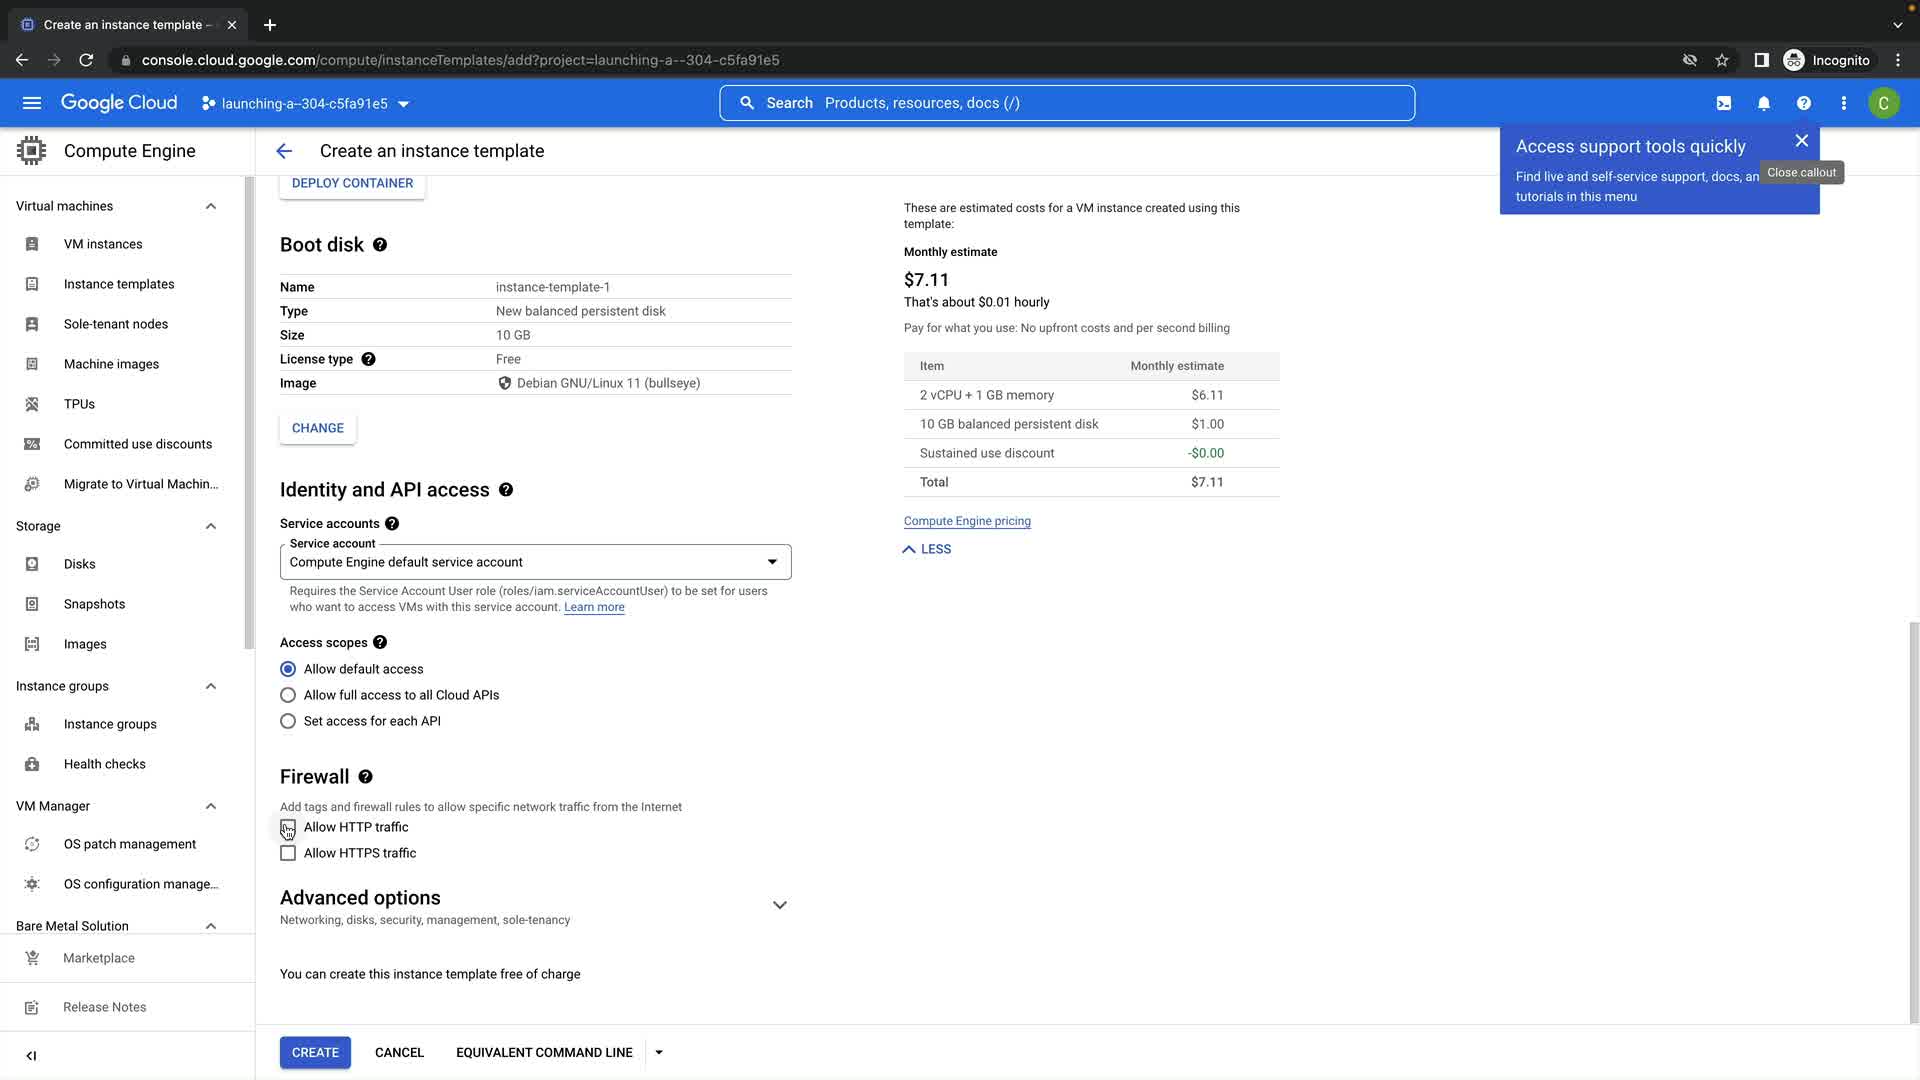Collapse the sidebar with the bottom chevron icon
This screenshot has width=1920, height=1080.
click(x=31, y=1056)
